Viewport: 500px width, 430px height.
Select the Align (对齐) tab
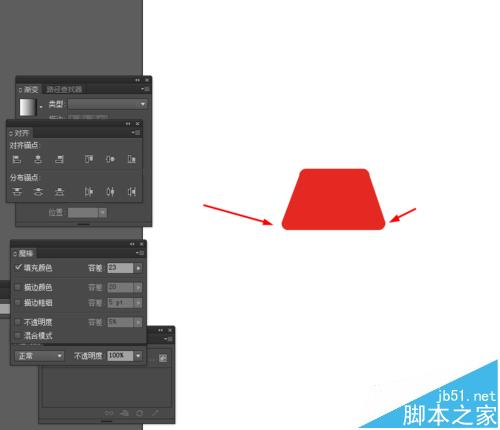20,133
